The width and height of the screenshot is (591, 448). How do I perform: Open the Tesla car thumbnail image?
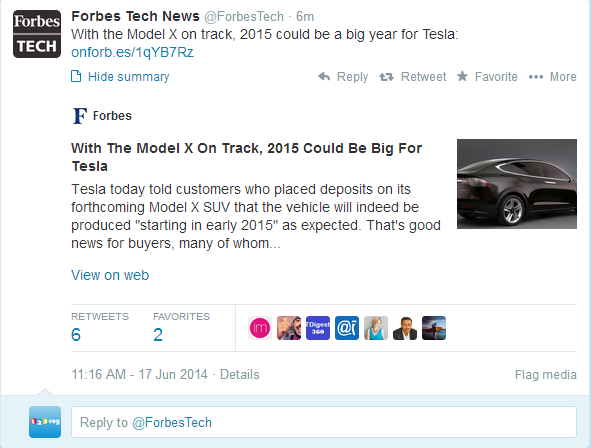(x=517, y=184)
